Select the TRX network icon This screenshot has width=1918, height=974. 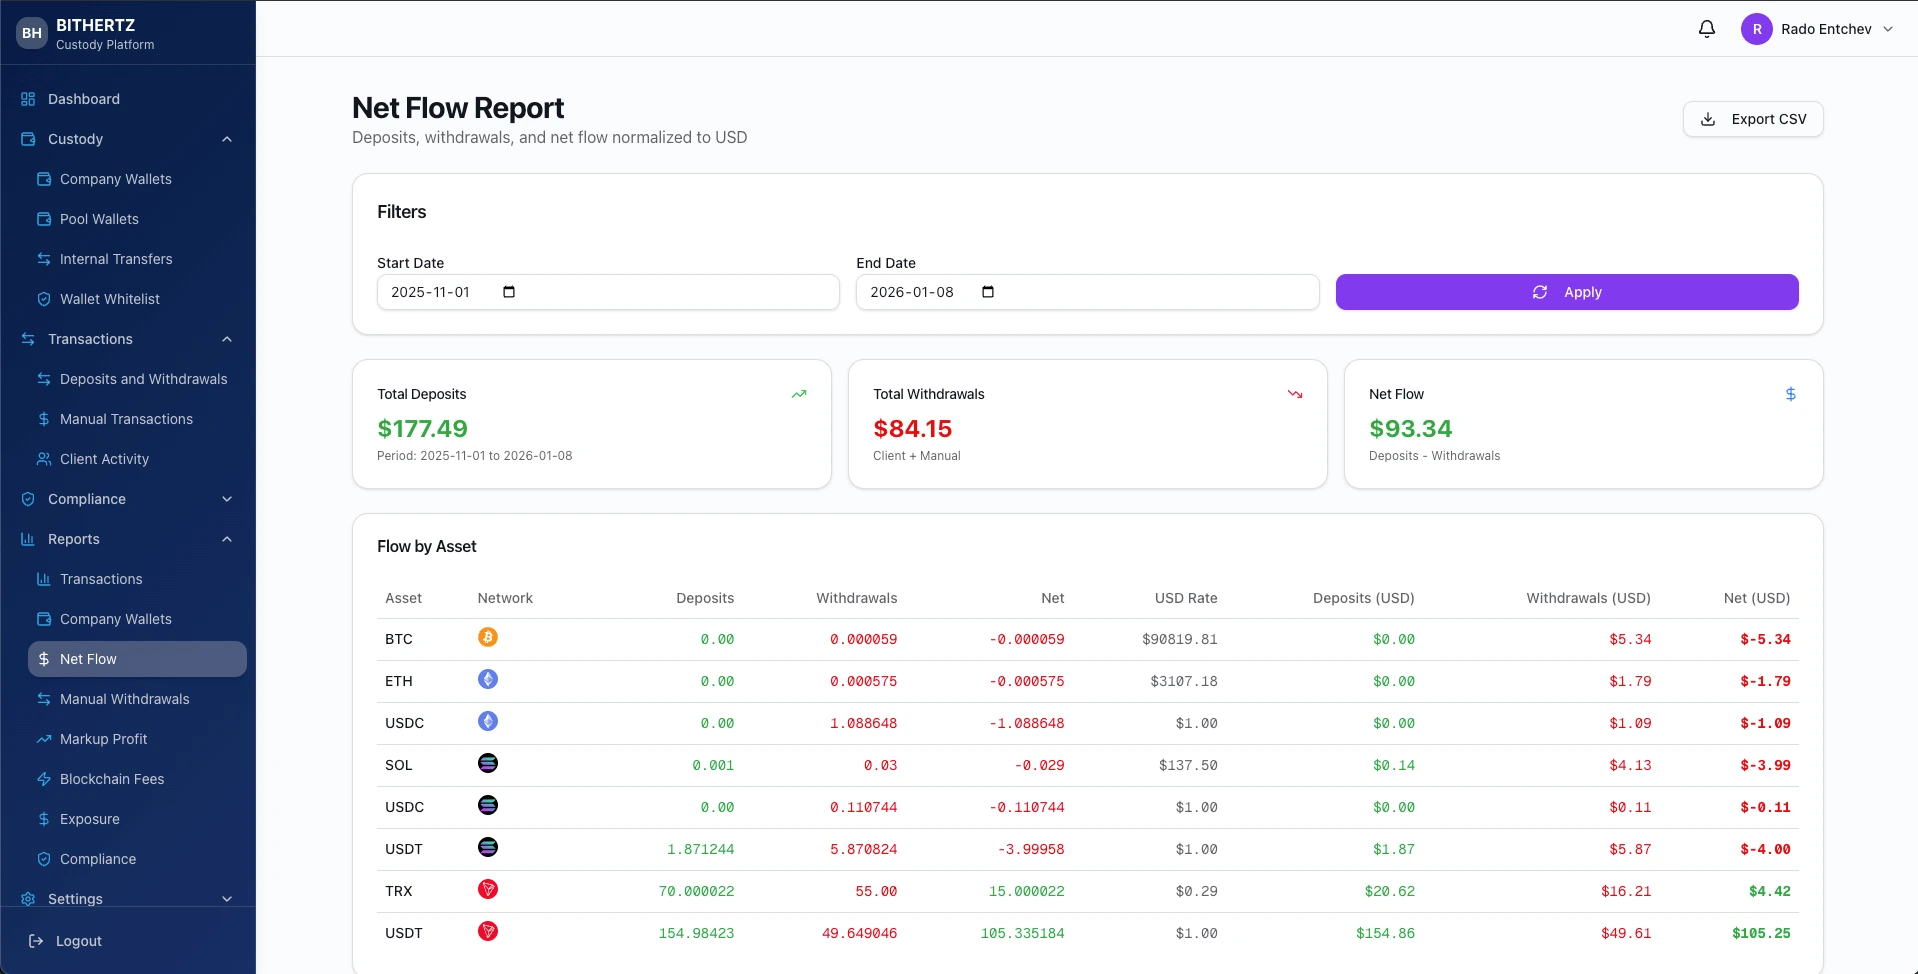[x=488, y=889]
